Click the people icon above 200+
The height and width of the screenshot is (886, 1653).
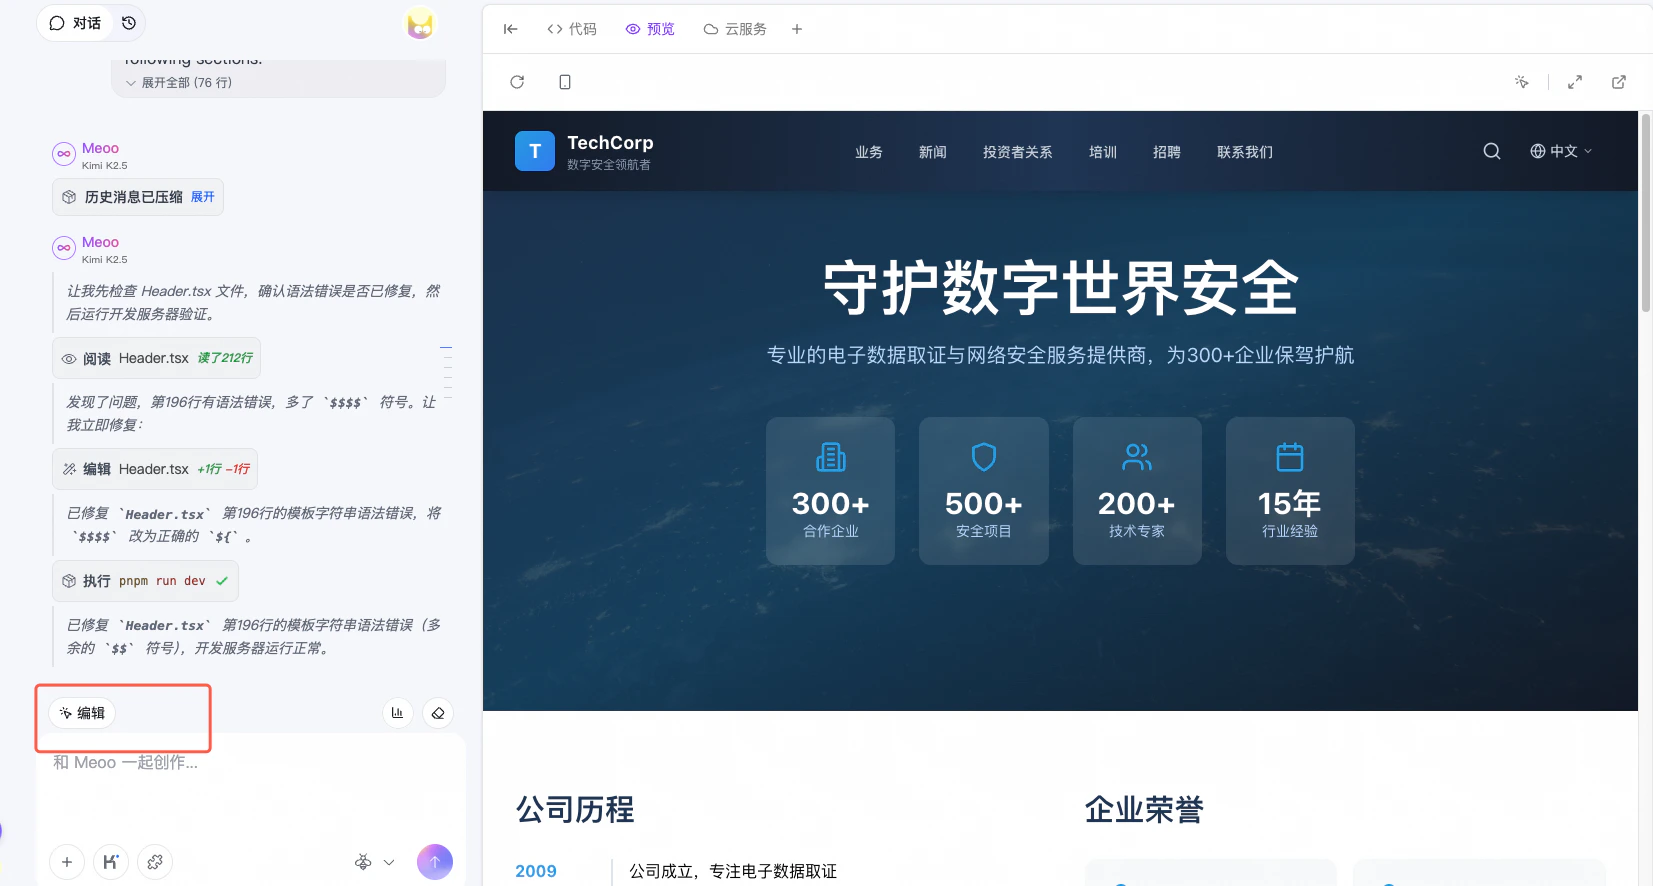1137,457
